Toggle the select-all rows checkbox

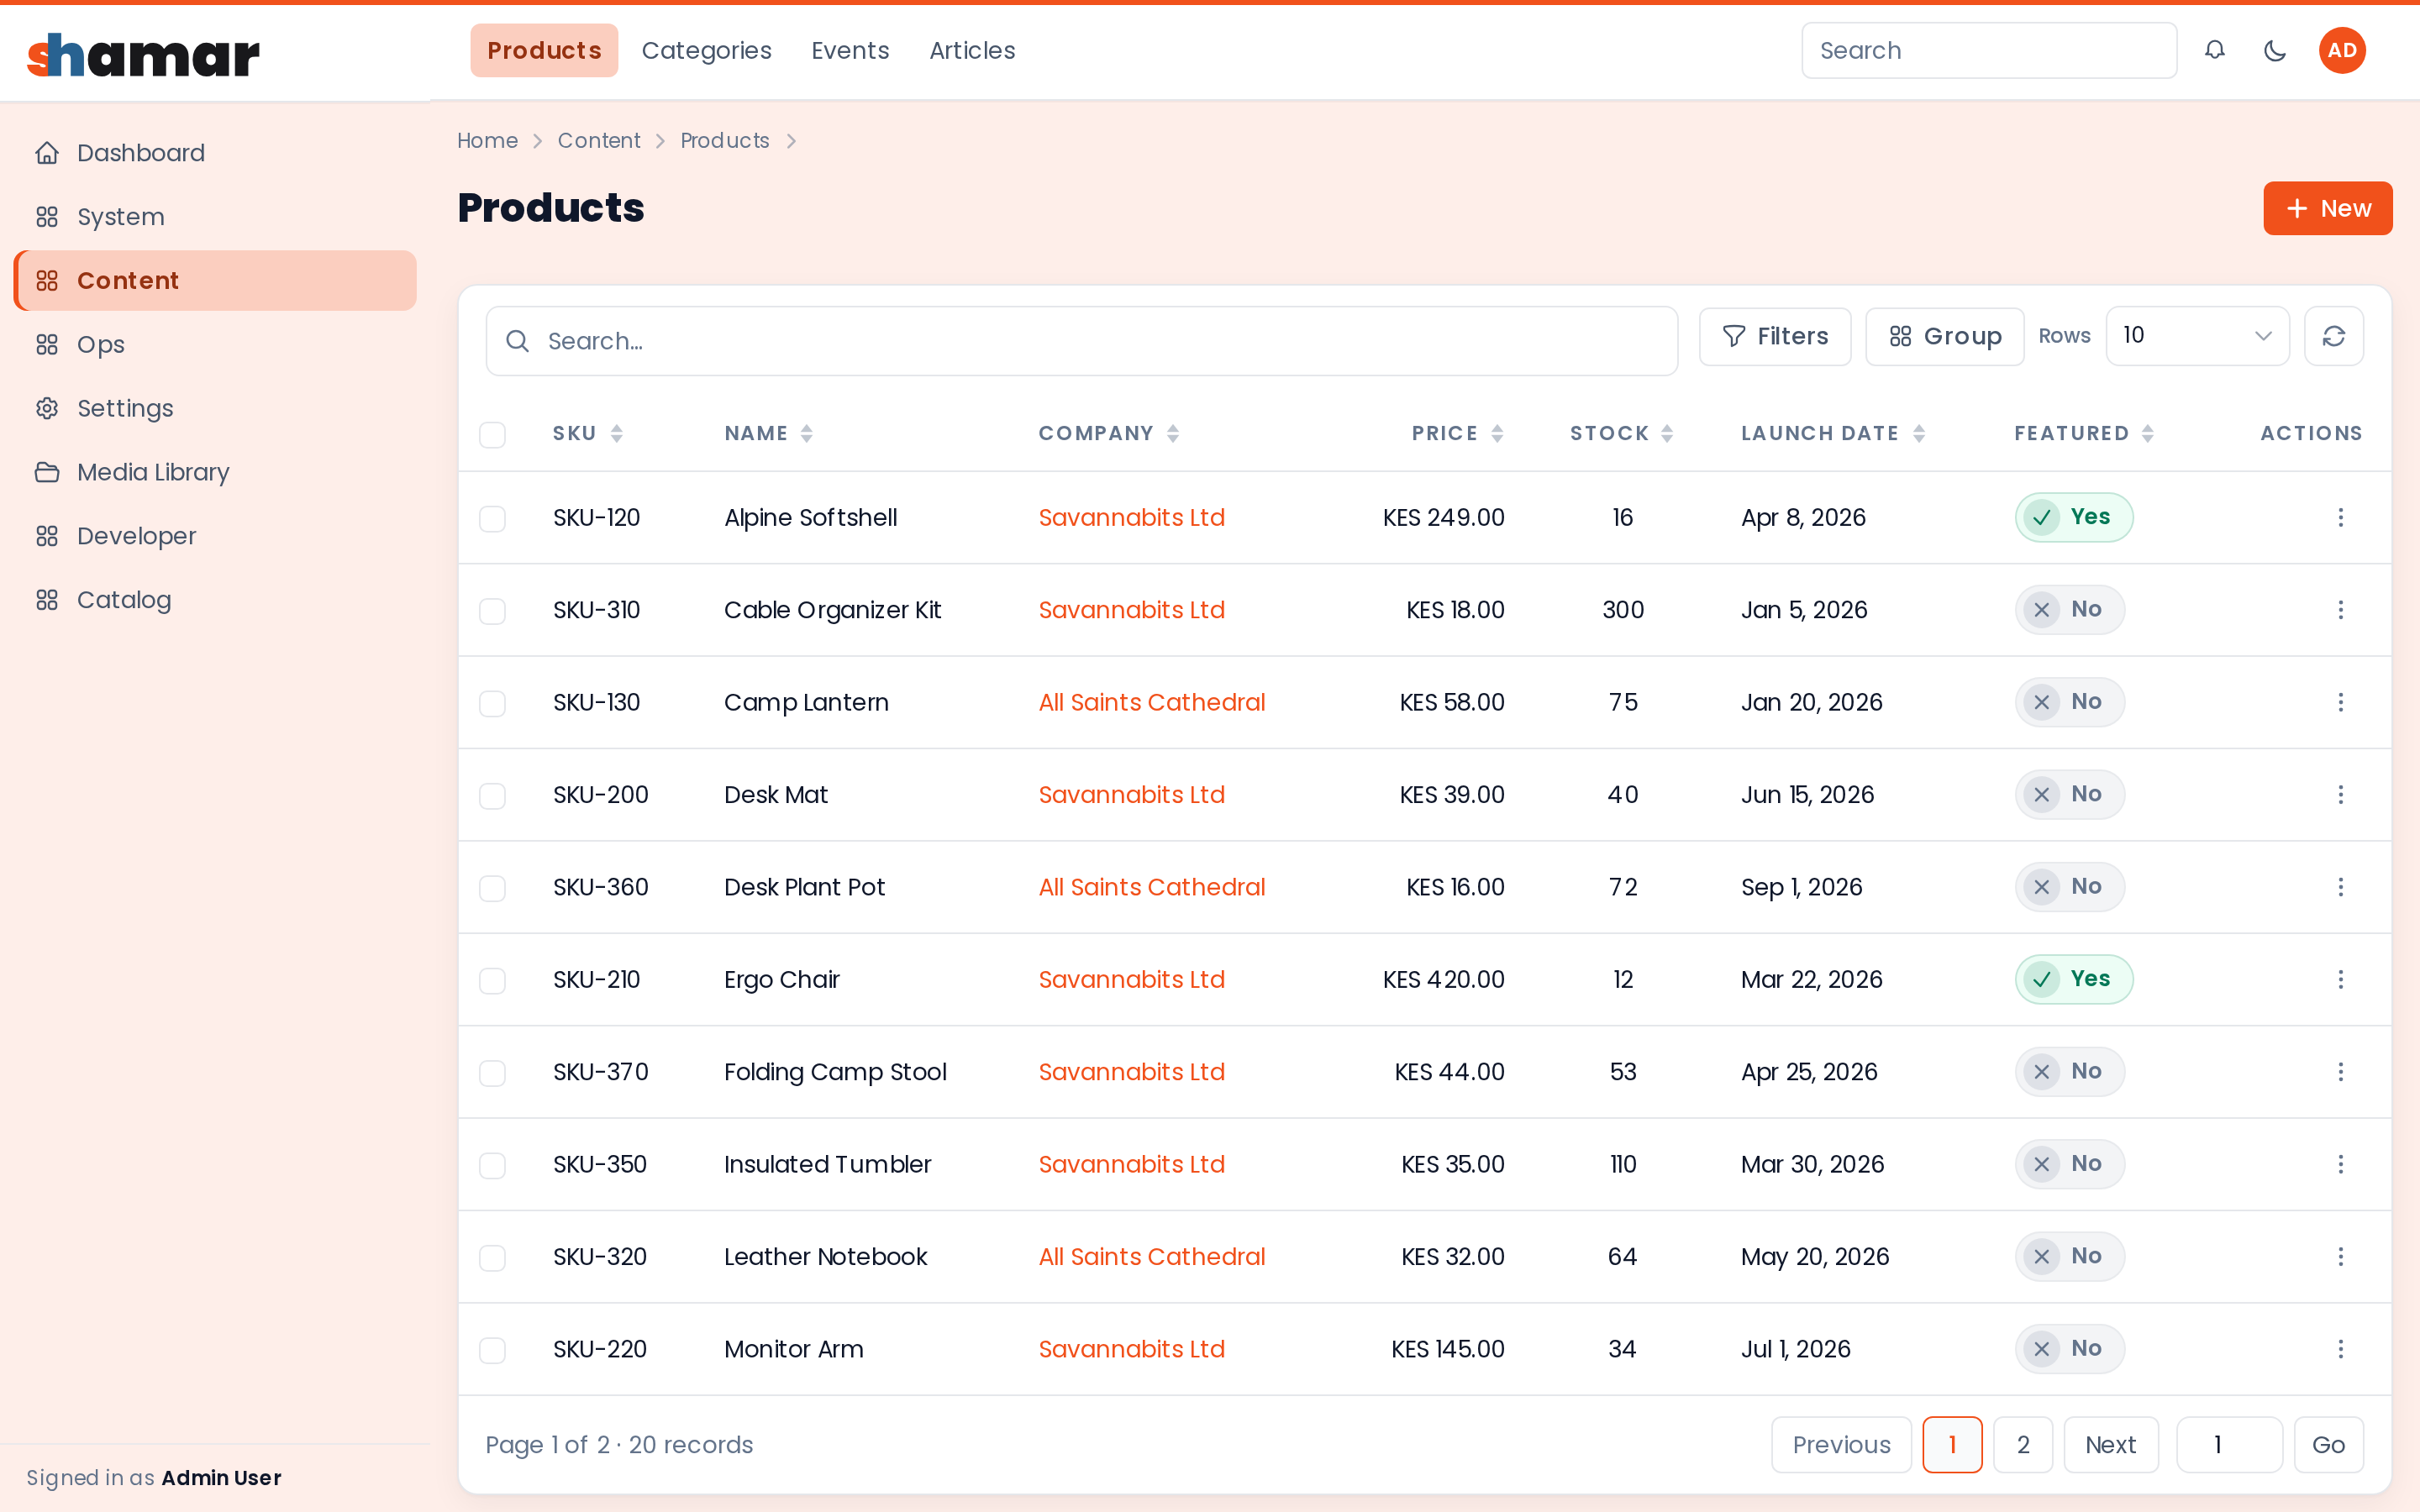(x=492, y=435)
